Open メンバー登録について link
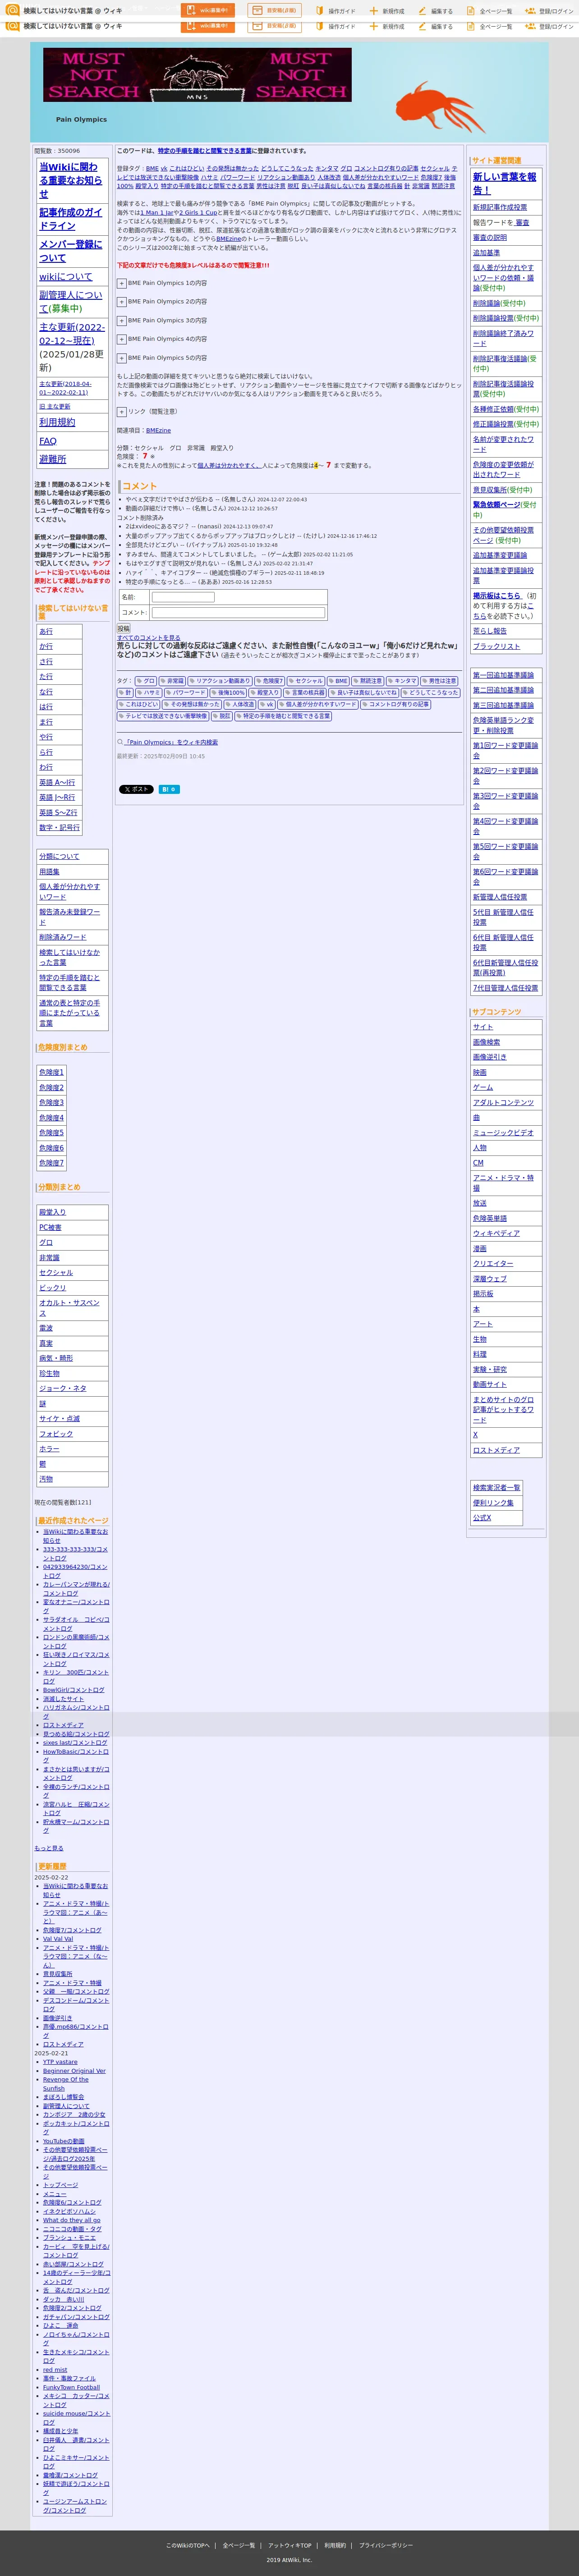The width and height of the screenshot is (579, 2576). click(70, 251)
